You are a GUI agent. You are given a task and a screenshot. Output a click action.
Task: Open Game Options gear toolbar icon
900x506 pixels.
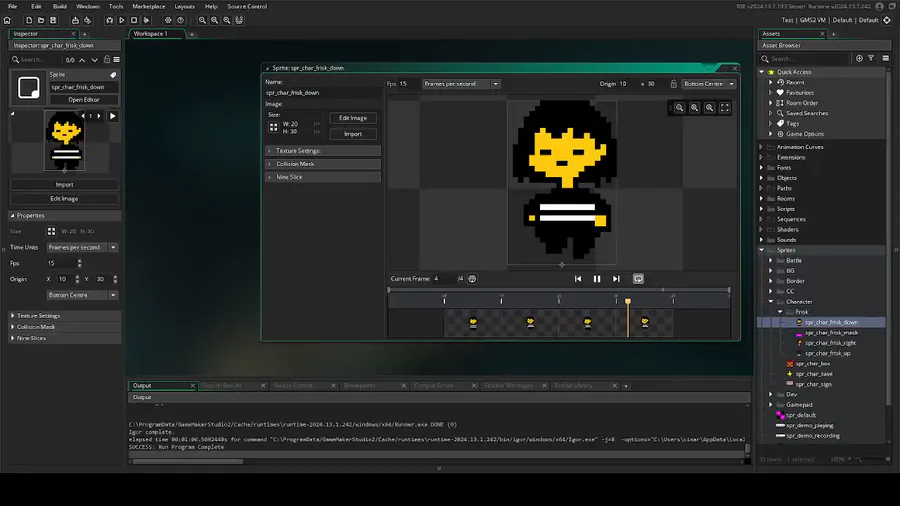(x=168, y=20)
